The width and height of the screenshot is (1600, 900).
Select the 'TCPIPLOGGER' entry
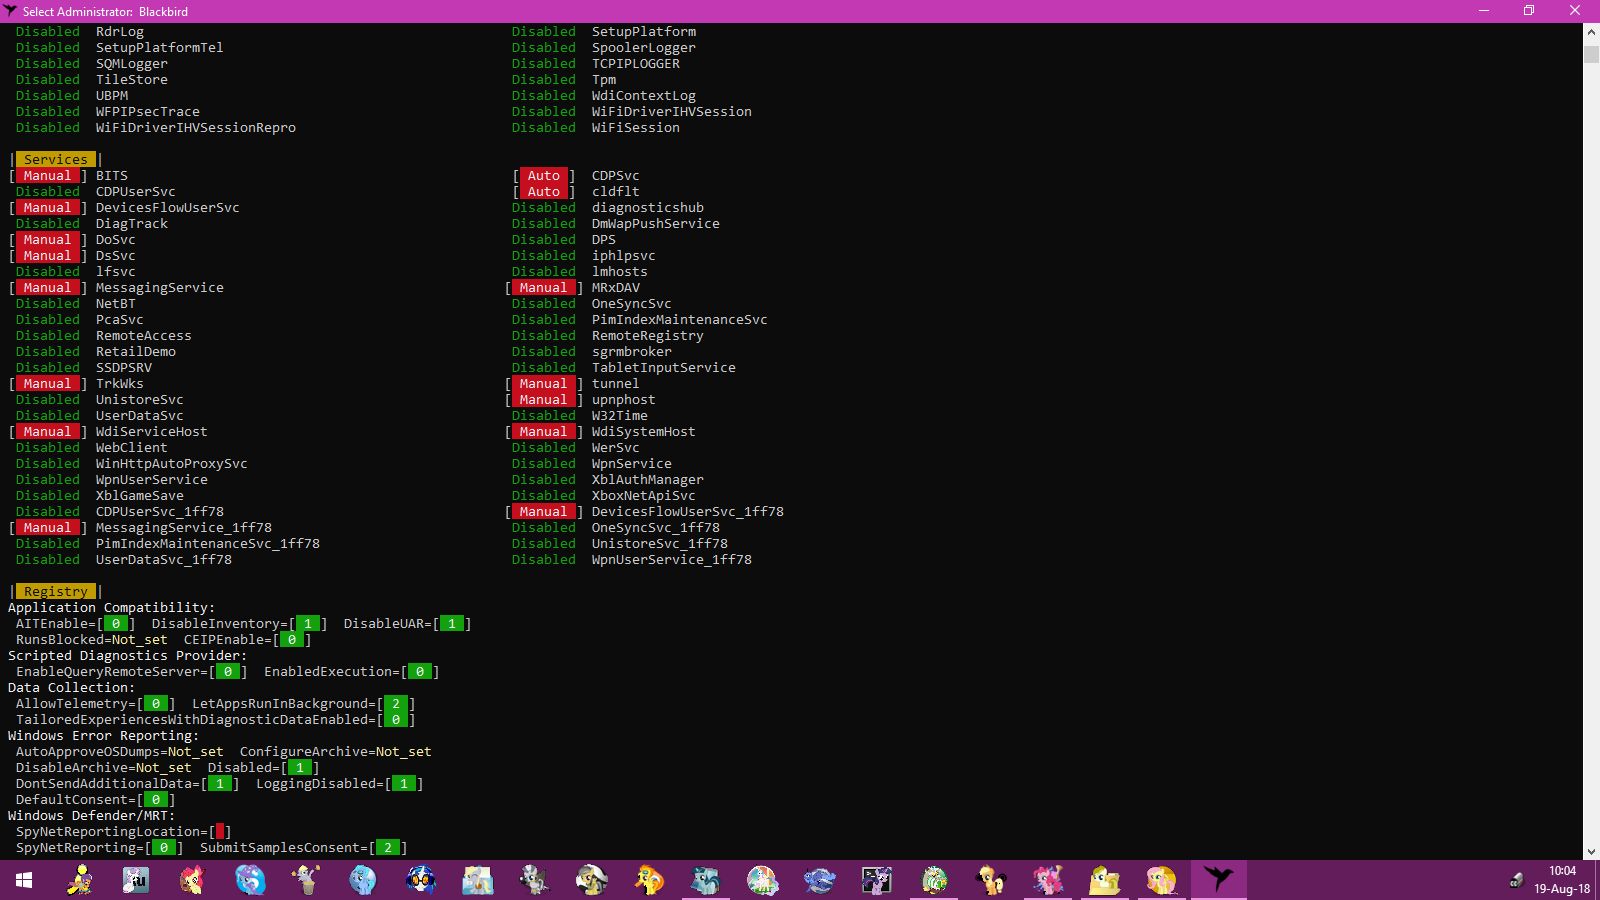(636, 63)
